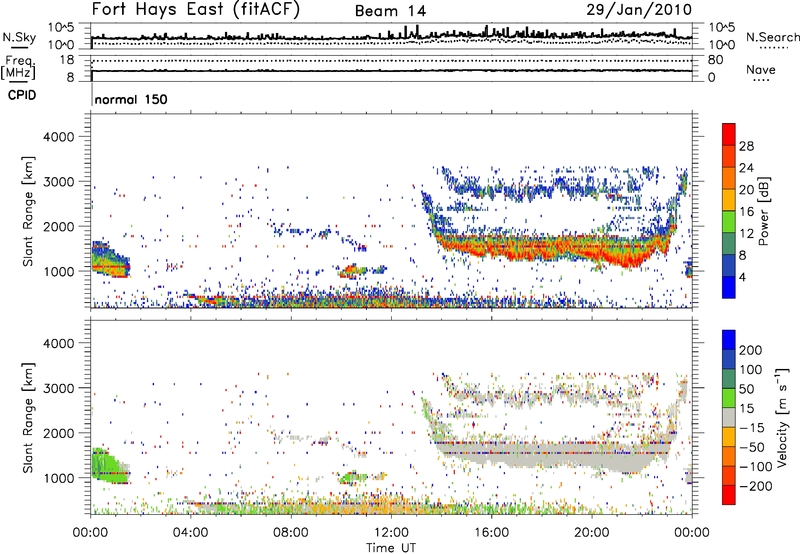The height and width of the screenshot is (554, 800).
Task: Click the 'N.Sky' legend label
Action: 19,37
